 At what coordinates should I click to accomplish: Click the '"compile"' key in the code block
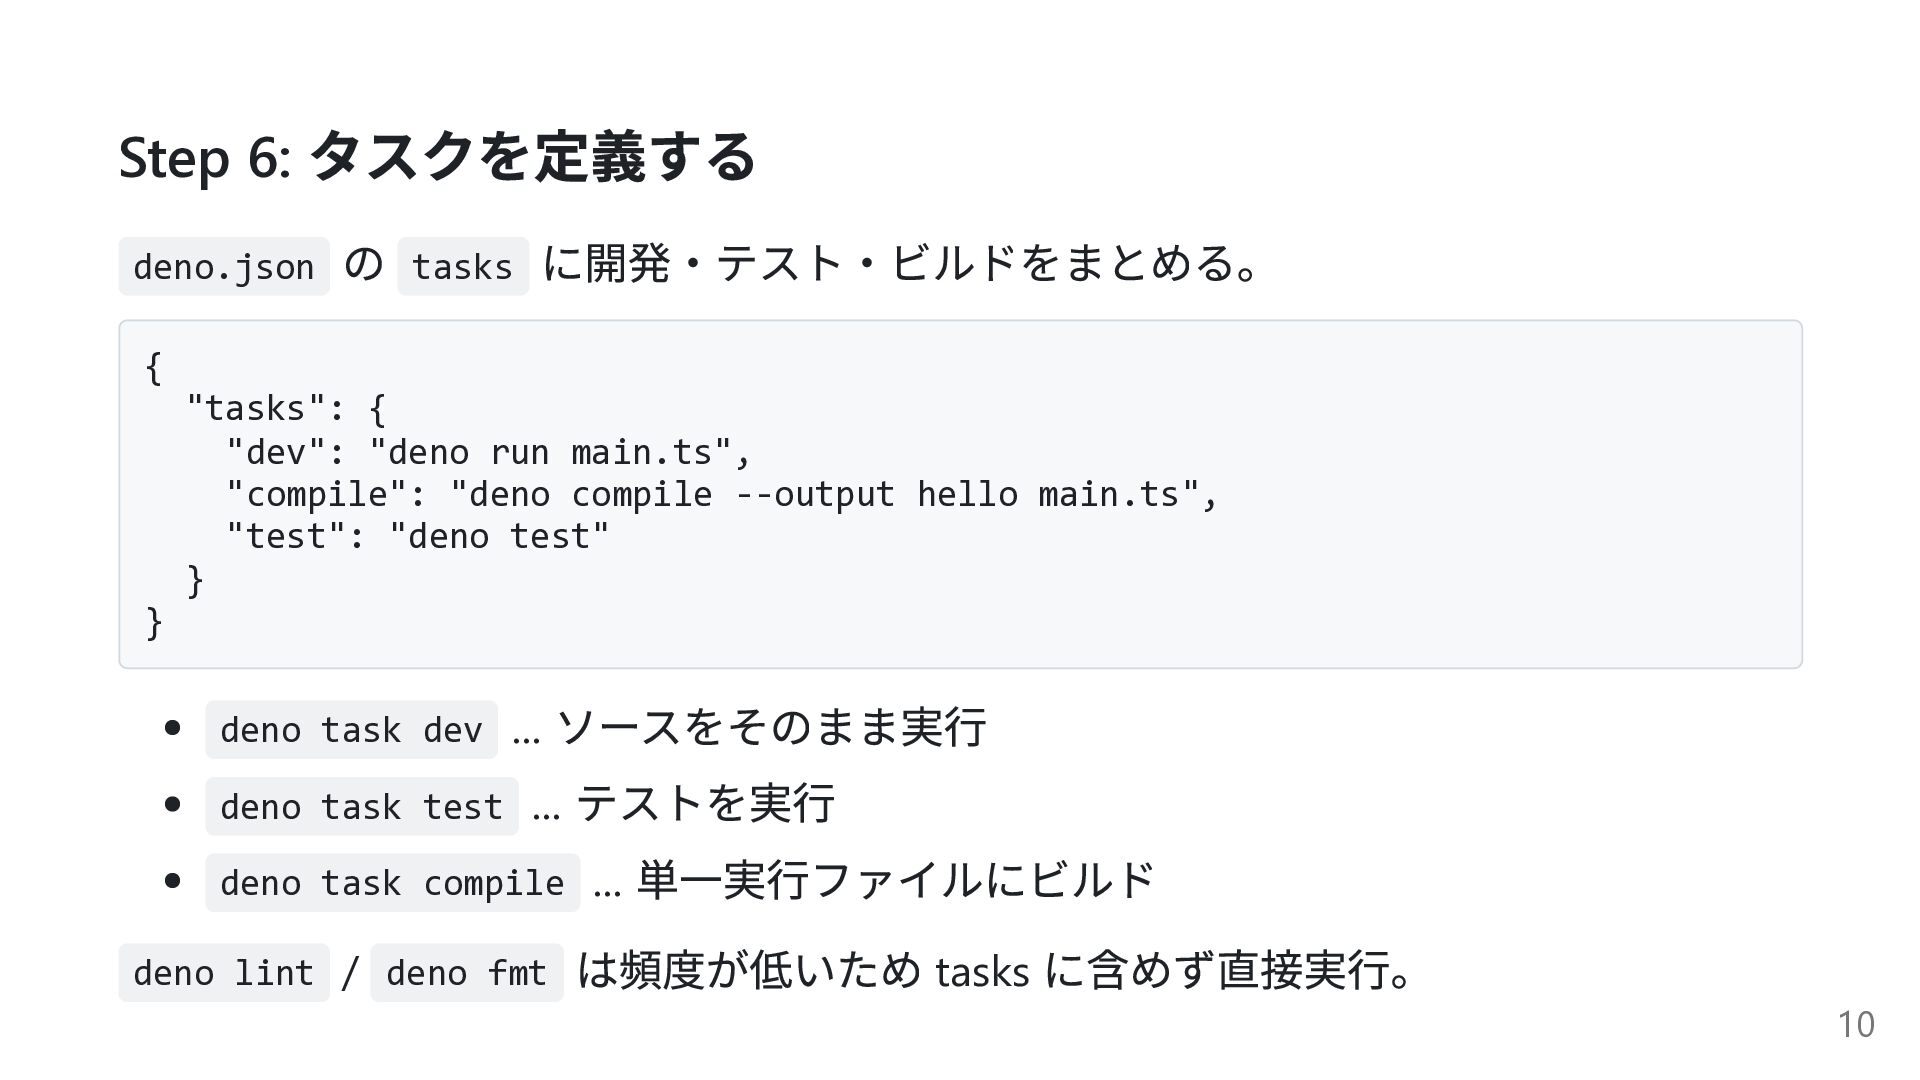(317, 495)
